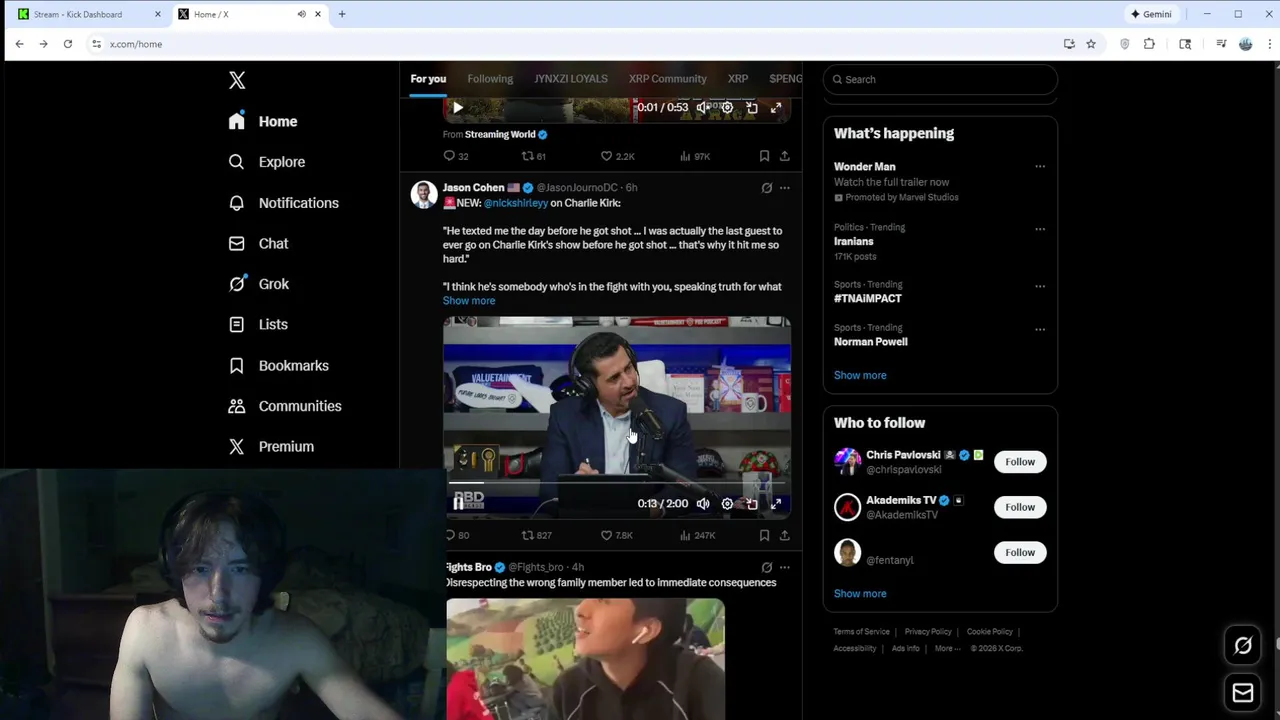Mute the Jason Cohen video player
The width and height of the screenshot is (1280, 720).
pos(703,504)
